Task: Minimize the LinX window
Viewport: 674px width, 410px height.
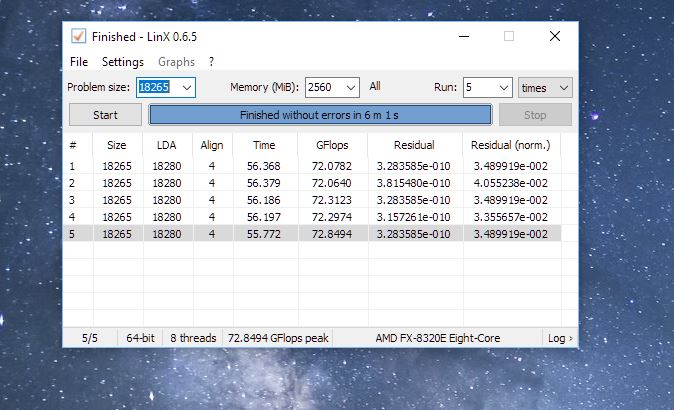Action: coord(464,37)
